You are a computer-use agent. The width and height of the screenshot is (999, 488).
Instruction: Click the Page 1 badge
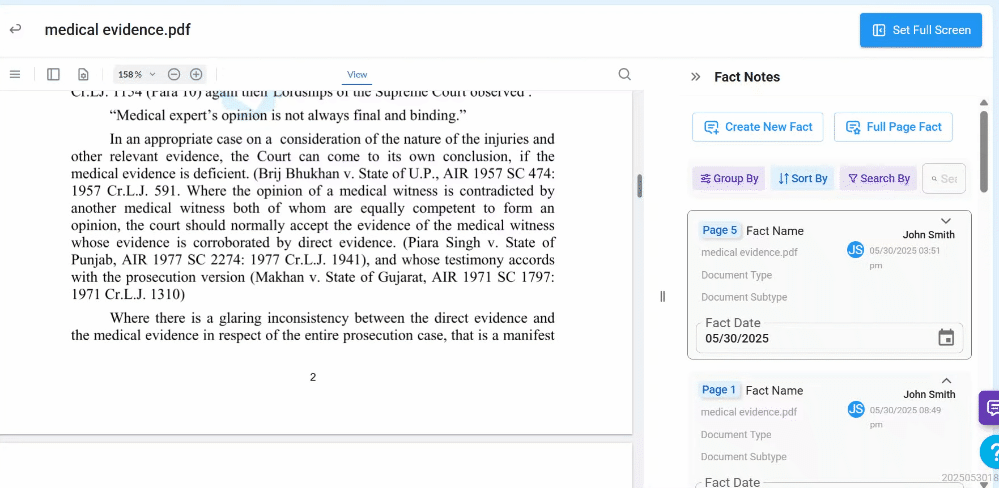(x=719, y=390)
